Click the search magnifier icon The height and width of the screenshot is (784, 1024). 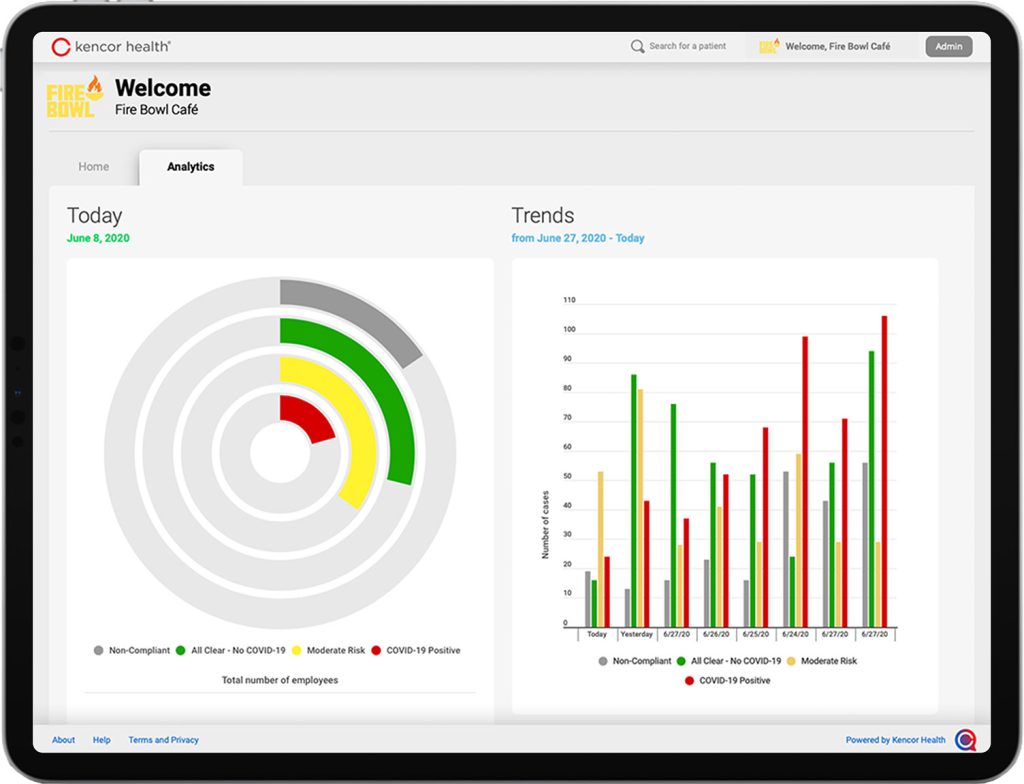(637, 46)
